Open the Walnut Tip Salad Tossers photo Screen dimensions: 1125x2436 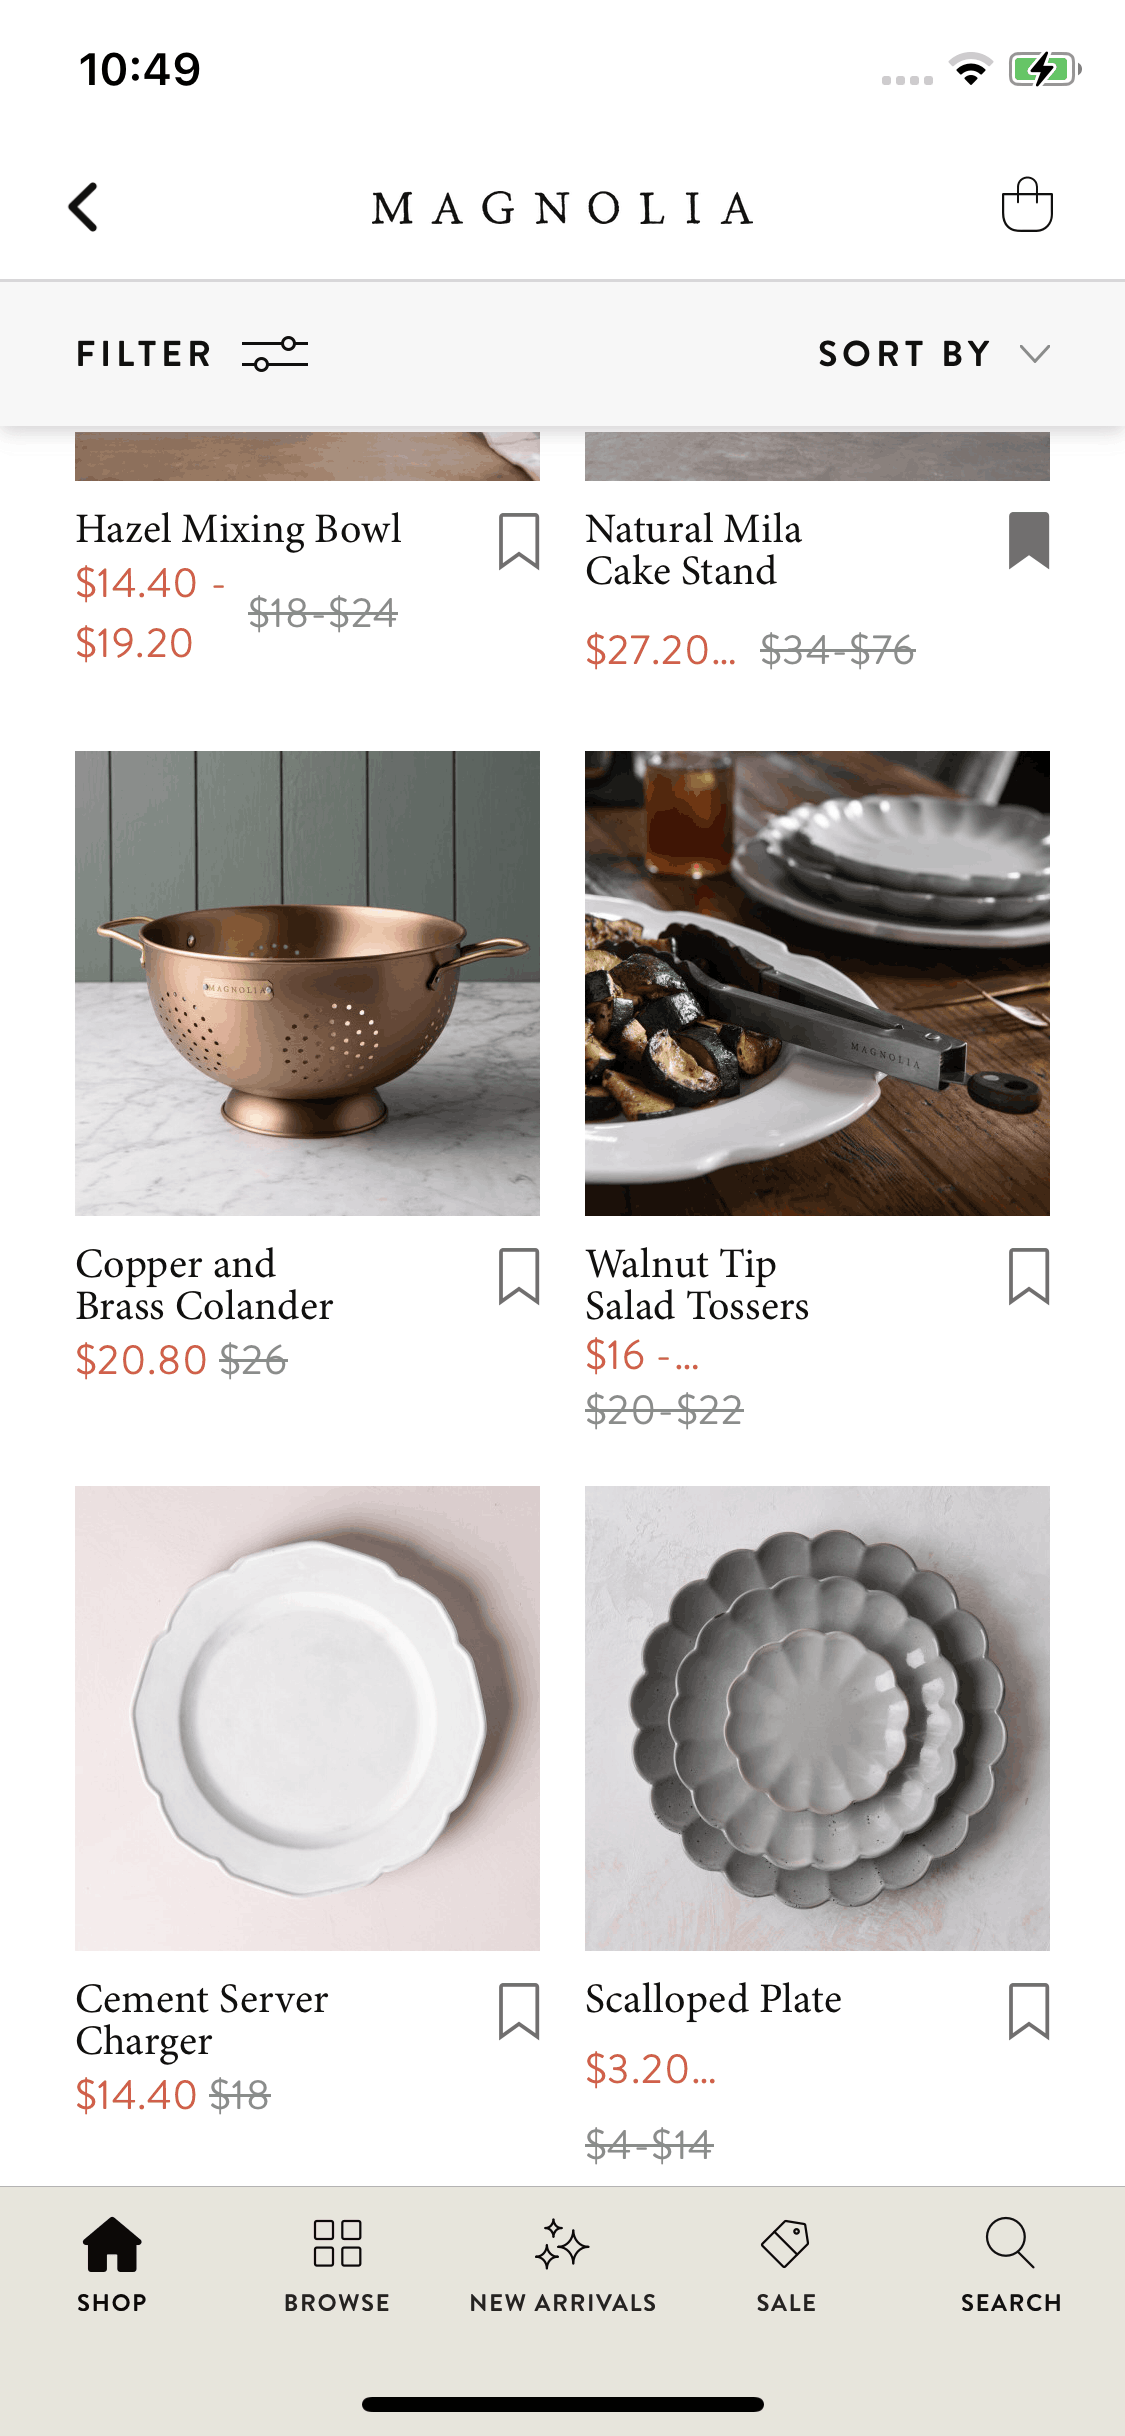pos(817,983)
